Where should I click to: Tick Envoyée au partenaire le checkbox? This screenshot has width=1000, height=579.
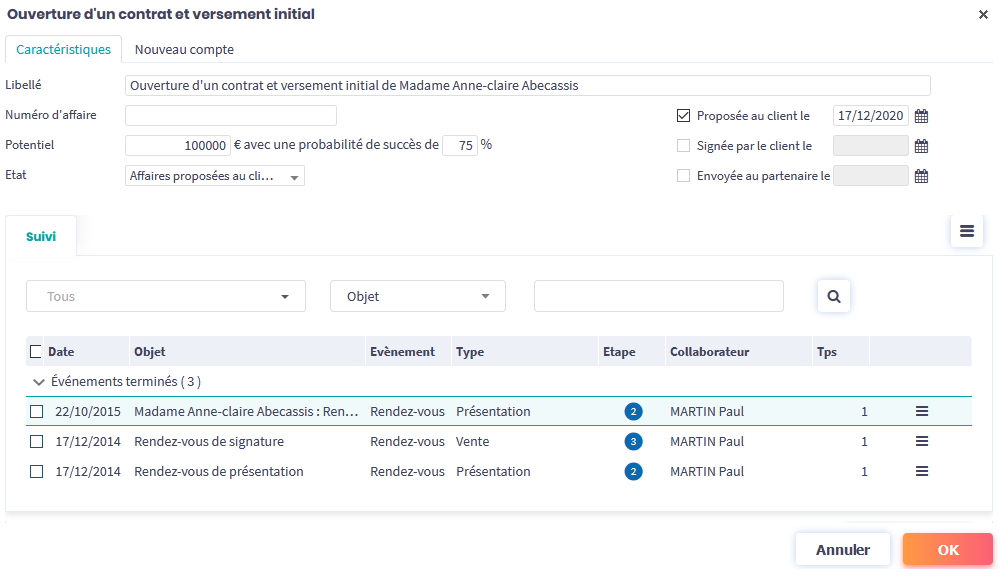[x=684, y=176]
